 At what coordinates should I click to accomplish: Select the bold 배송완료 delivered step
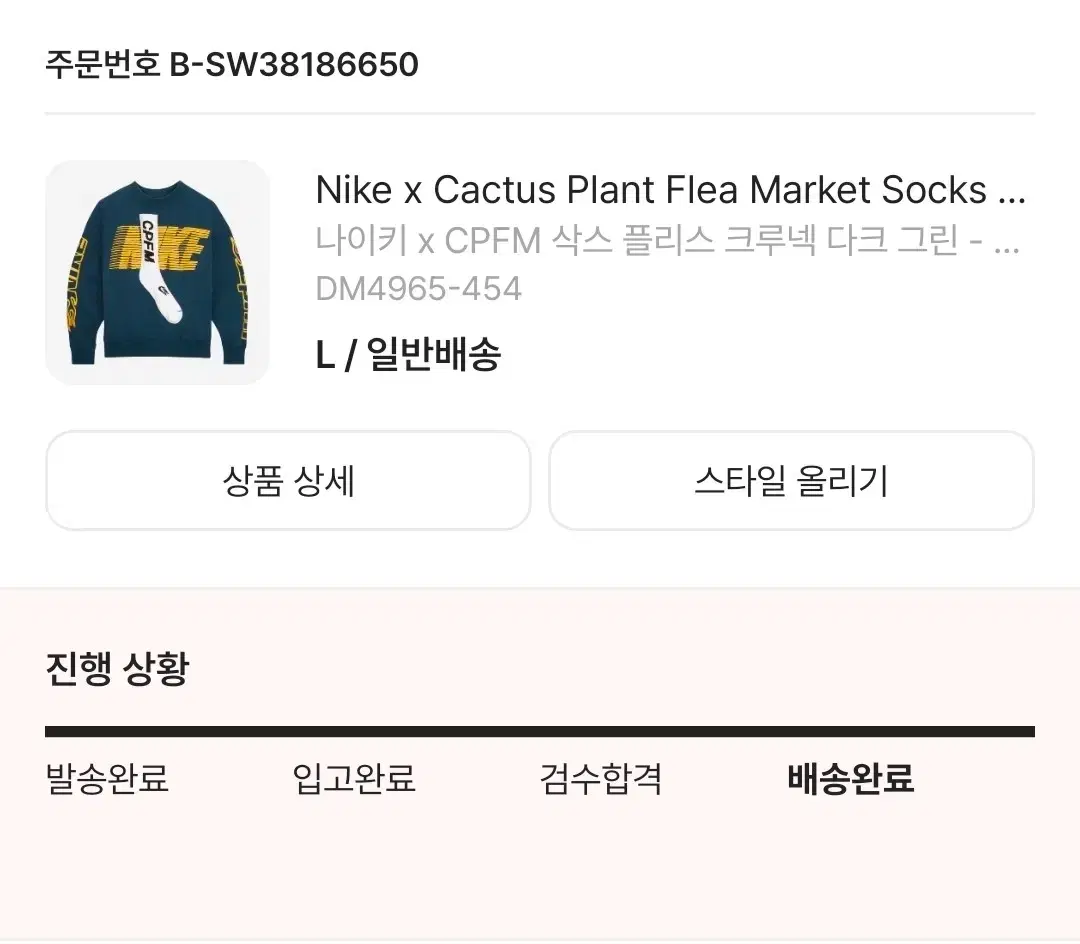[851, 778]
